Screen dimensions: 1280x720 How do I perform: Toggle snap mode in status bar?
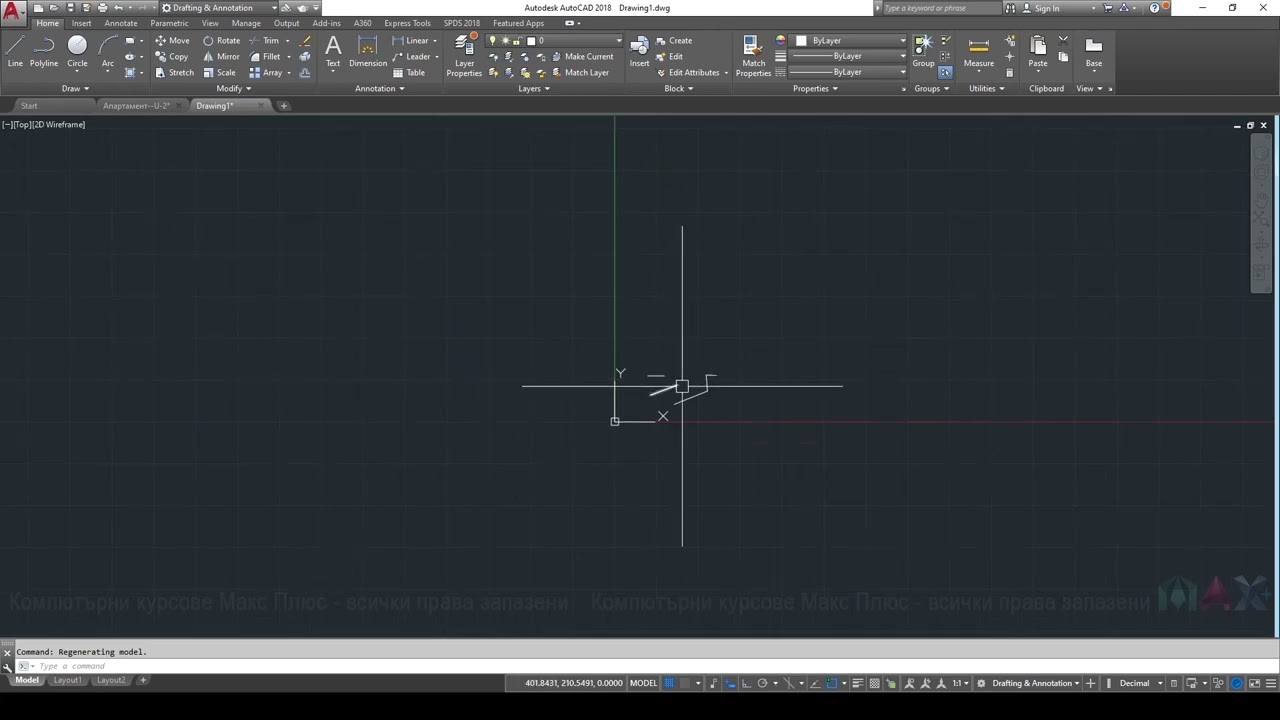coord(687,683)
